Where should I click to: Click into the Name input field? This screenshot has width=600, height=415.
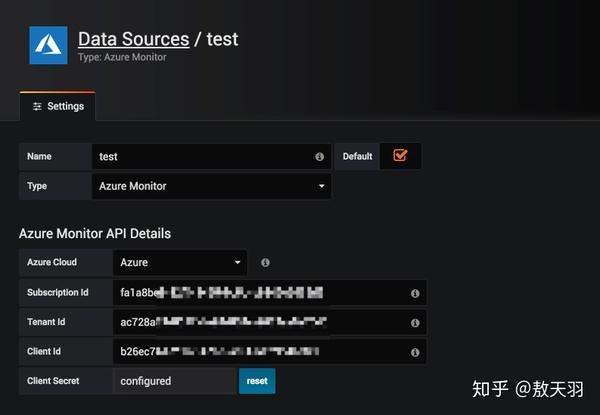coord(200,157)
